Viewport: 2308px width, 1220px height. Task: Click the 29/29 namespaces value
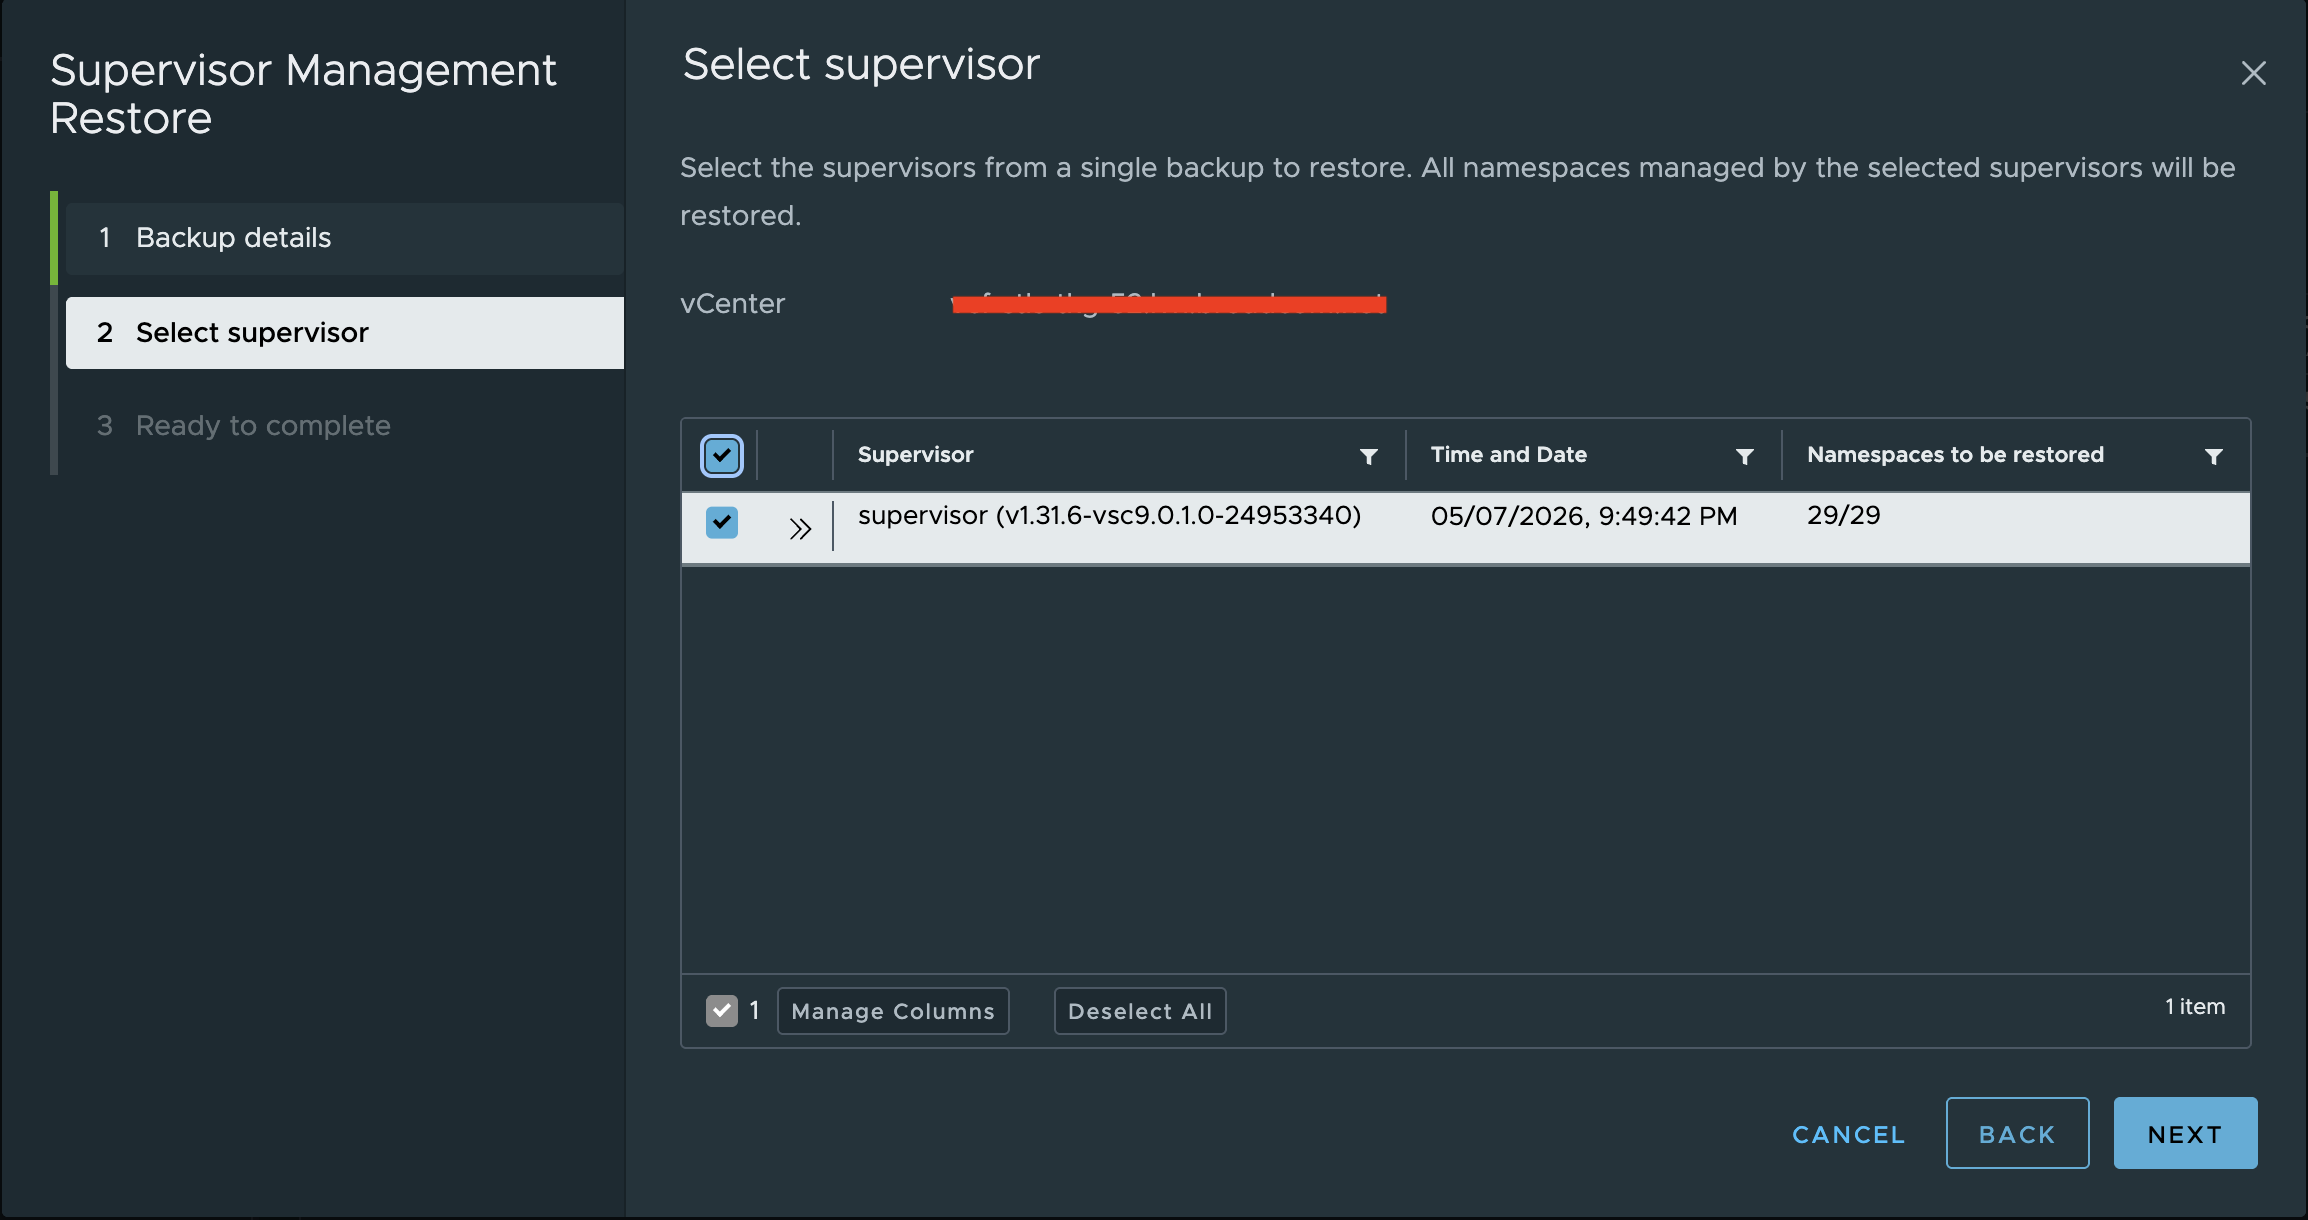click(1844, 516)
